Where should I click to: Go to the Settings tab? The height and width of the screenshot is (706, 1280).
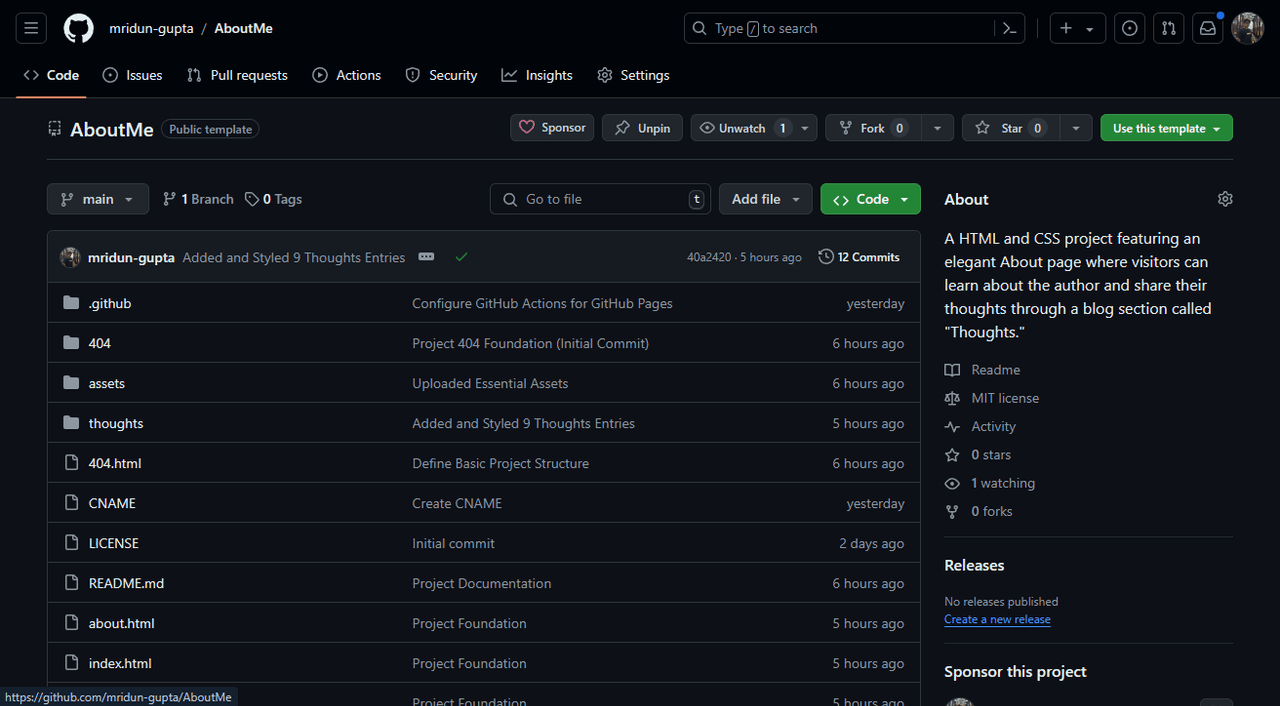633,75
